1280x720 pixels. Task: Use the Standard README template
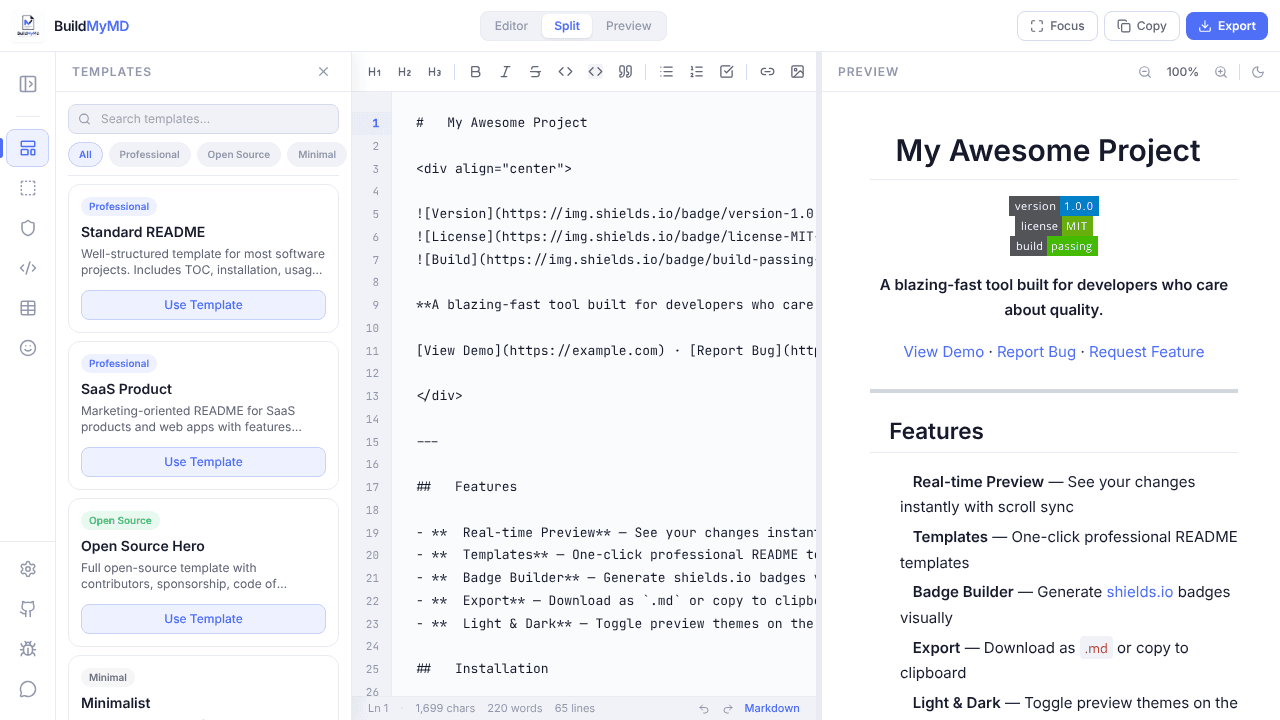(203, 305)
